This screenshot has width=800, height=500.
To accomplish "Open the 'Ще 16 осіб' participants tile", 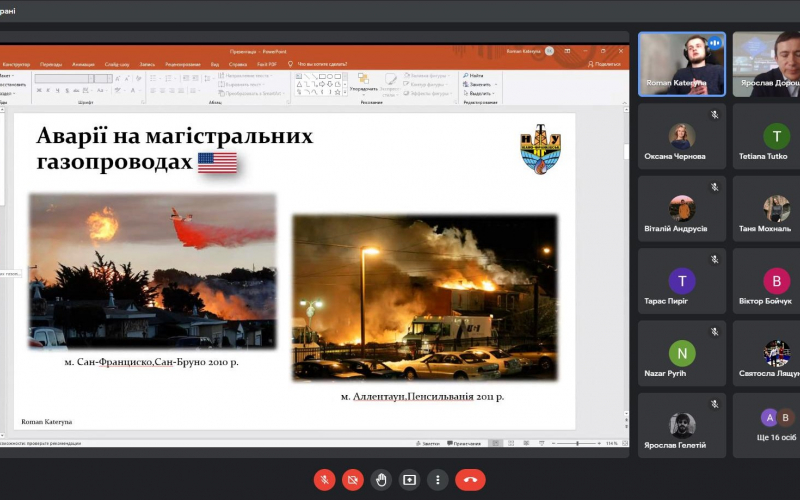I will [766, 425].
